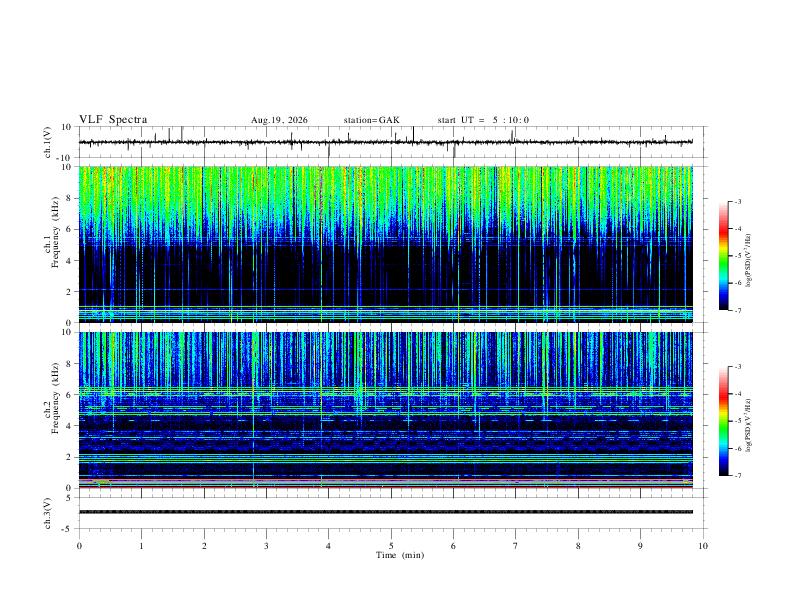The height and width of the screenshot is (612, 792).
Task: Click the ch.1 spectrogram upper color bar
Action: [x=724, y=256]
